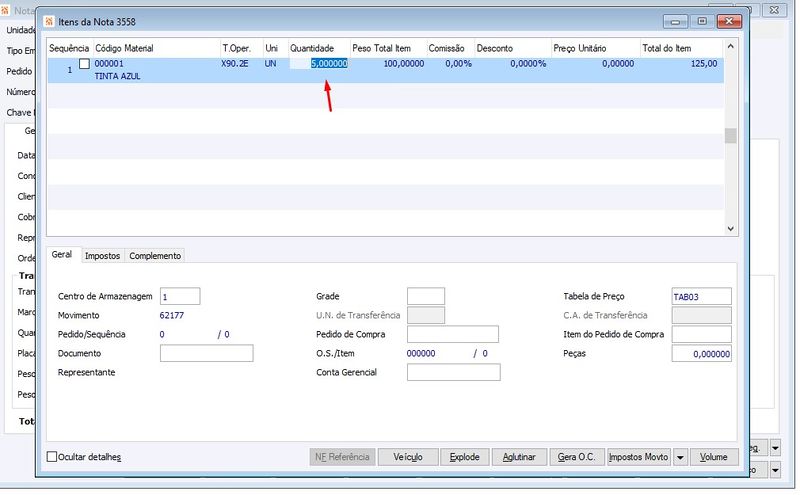Minimize the Itens da Nota window
800x495 pixels.
(675, 21)
